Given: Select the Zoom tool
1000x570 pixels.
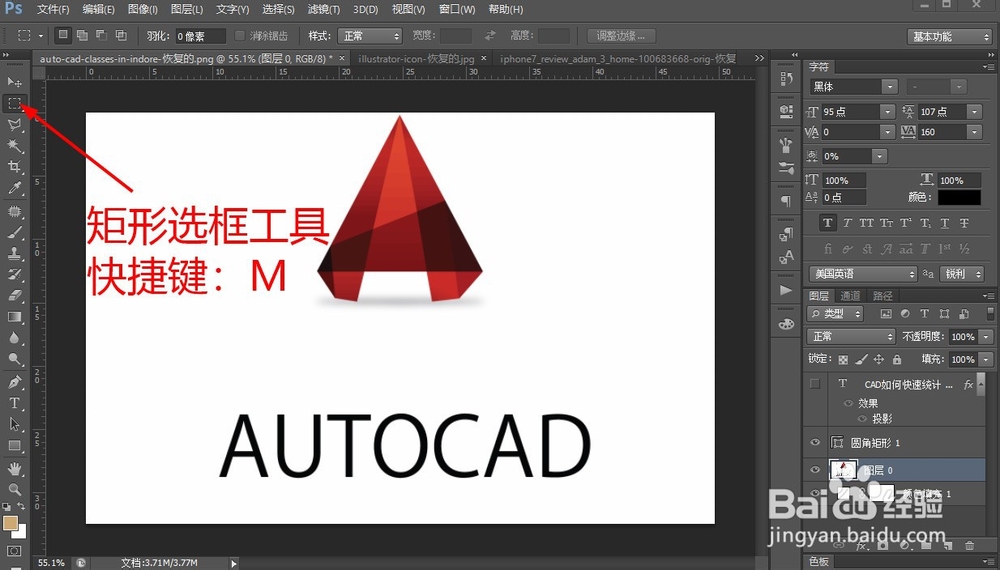Looking at the screenshot, I should coord(14,490).
